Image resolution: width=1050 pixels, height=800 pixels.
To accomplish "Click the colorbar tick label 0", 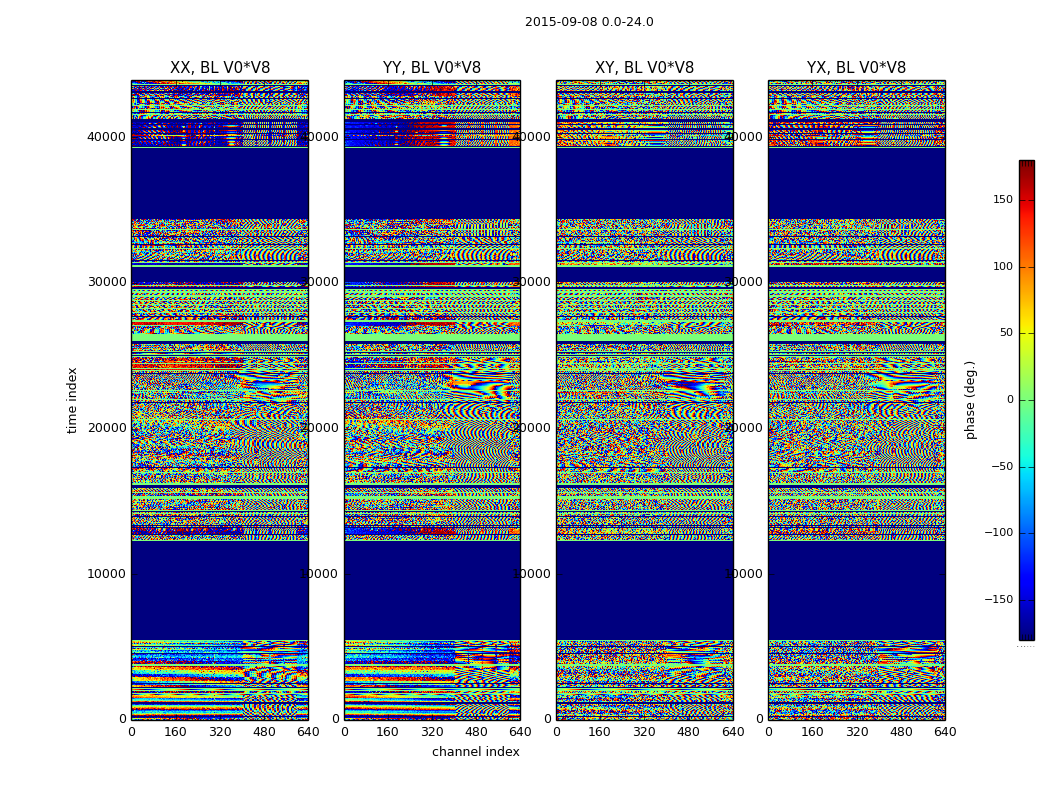I will (x=1010, y=400).
